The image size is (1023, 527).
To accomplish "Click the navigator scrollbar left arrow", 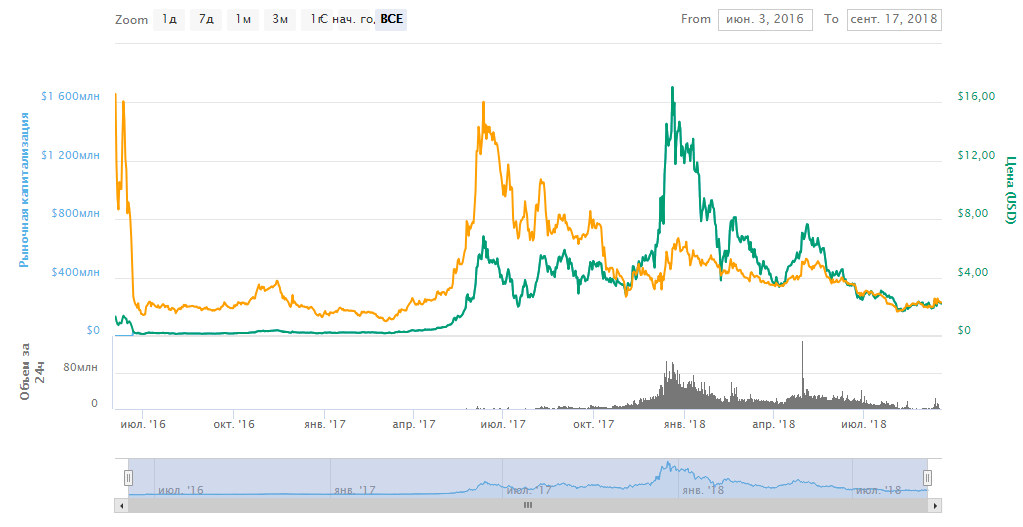I will tap(121, 505).
